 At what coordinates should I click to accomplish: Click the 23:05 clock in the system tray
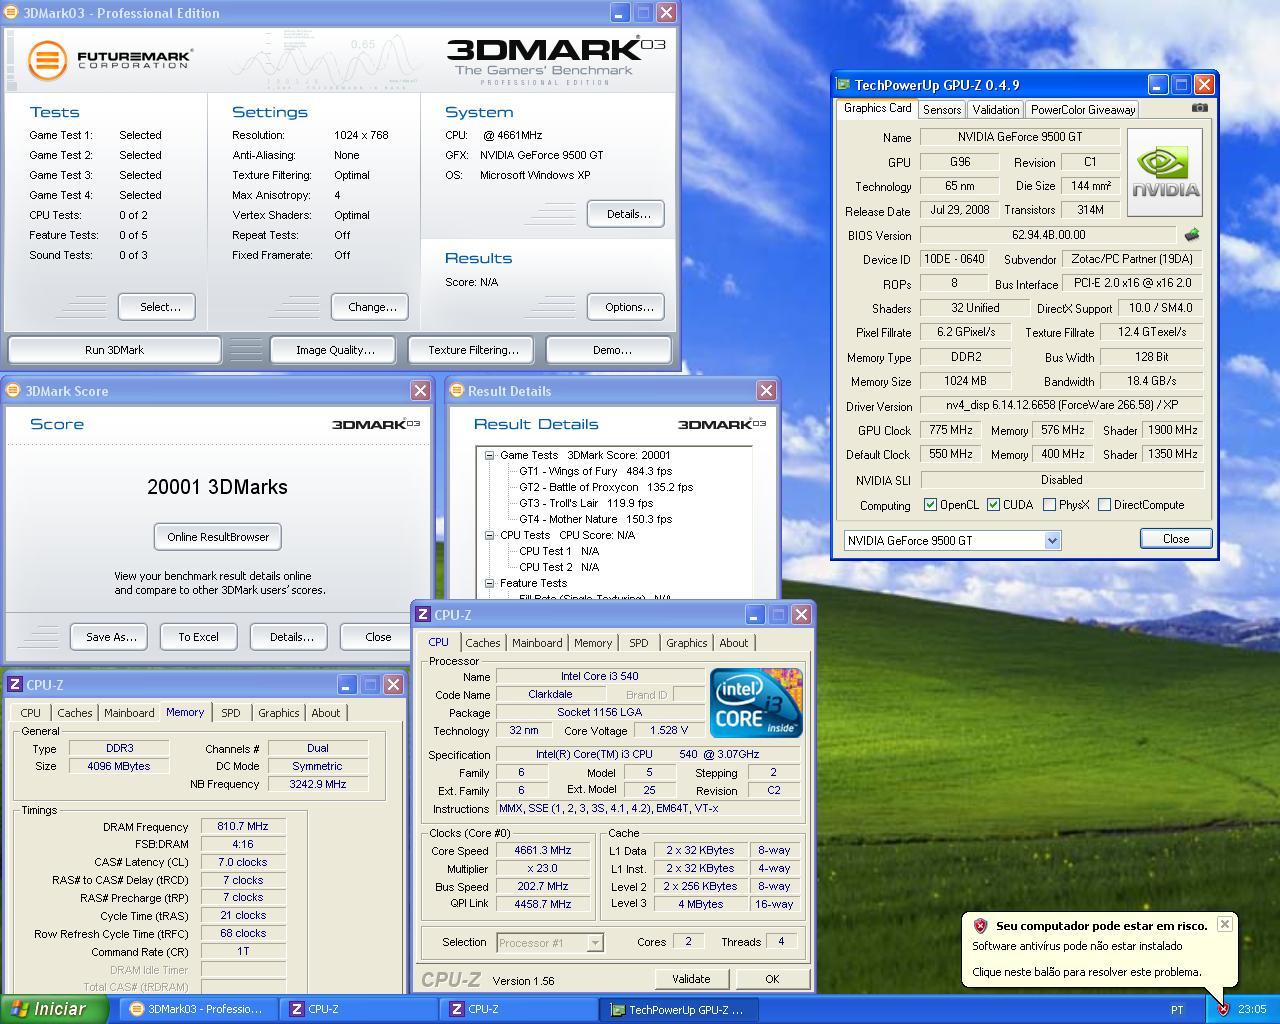point(1251,1010)
